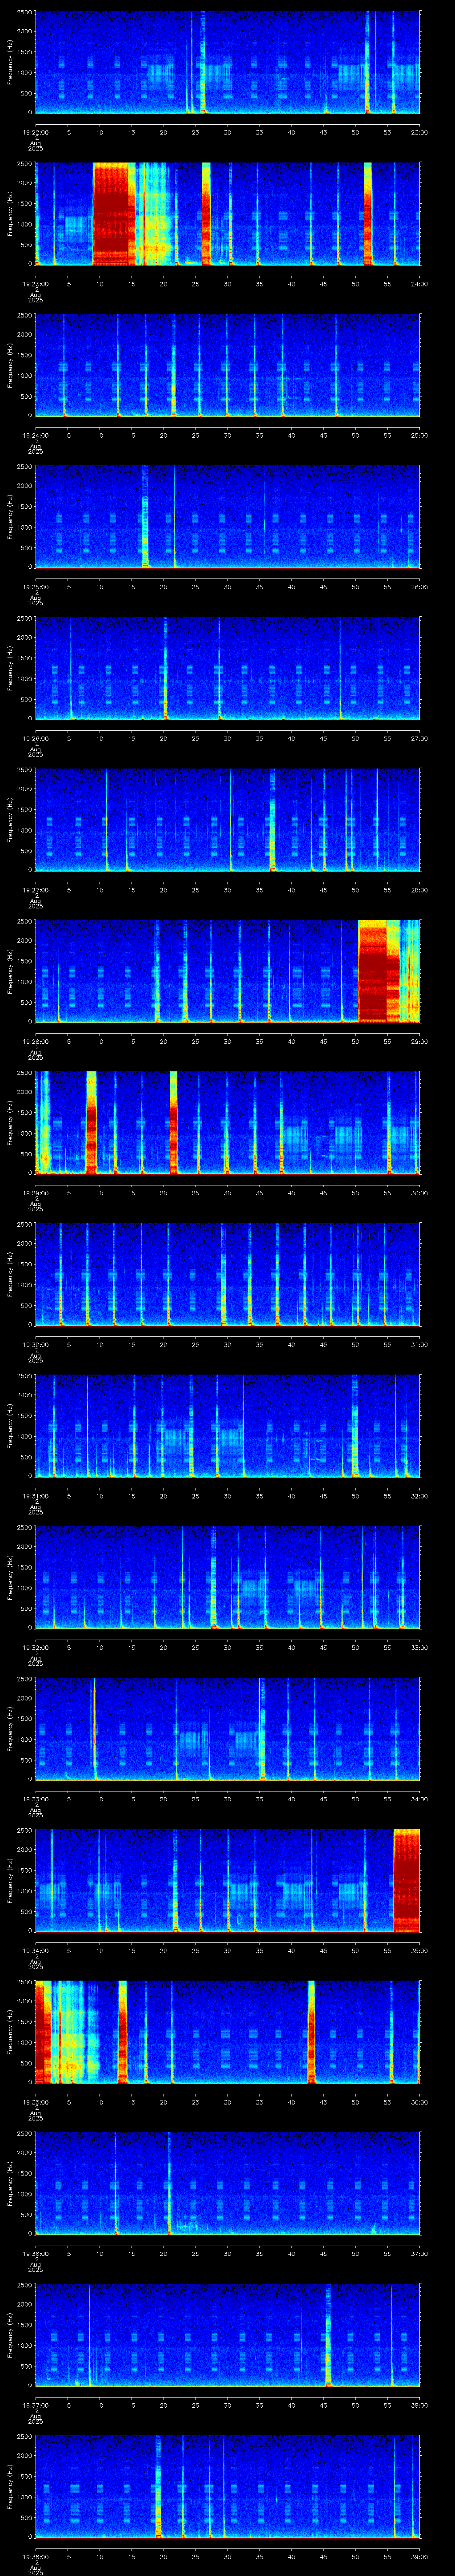The image size is (455, 2576).
Task: Click the 26:00 end time label
Action: 419,587
